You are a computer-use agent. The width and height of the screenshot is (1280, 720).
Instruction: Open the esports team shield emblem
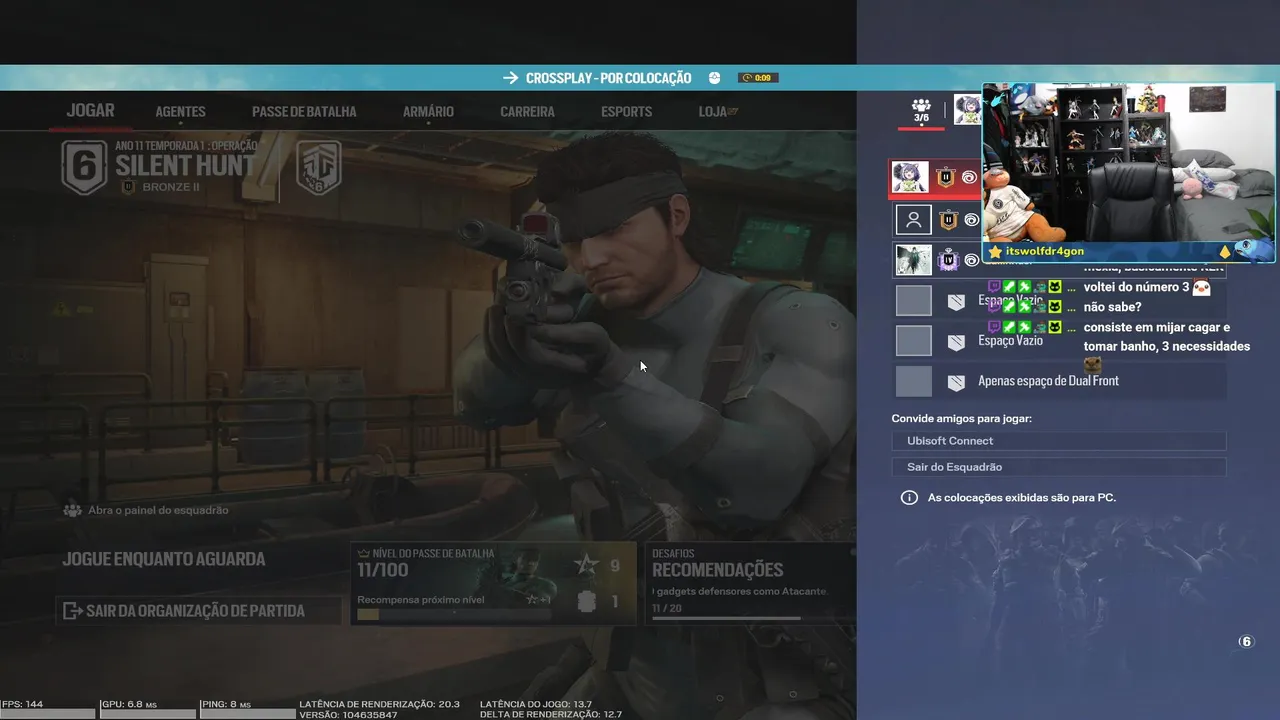tap(319, 167)
